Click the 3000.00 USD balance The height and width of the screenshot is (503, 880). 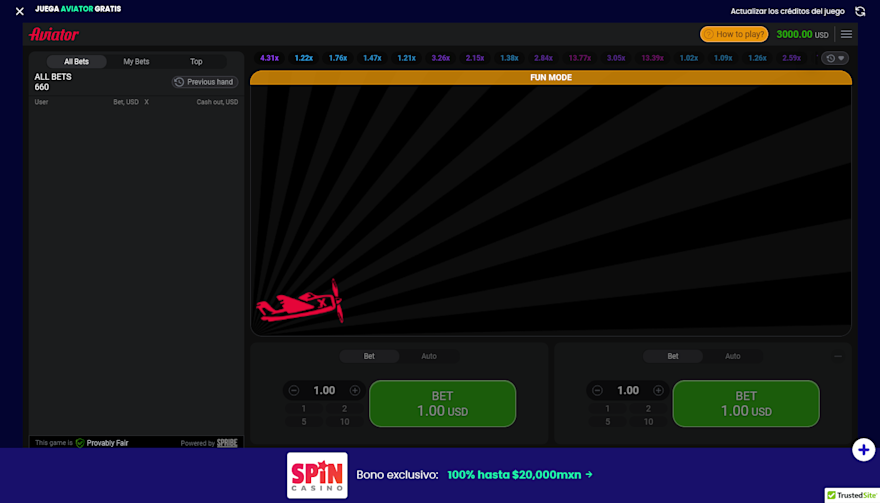pyautogui.click(x=802, y=34)
